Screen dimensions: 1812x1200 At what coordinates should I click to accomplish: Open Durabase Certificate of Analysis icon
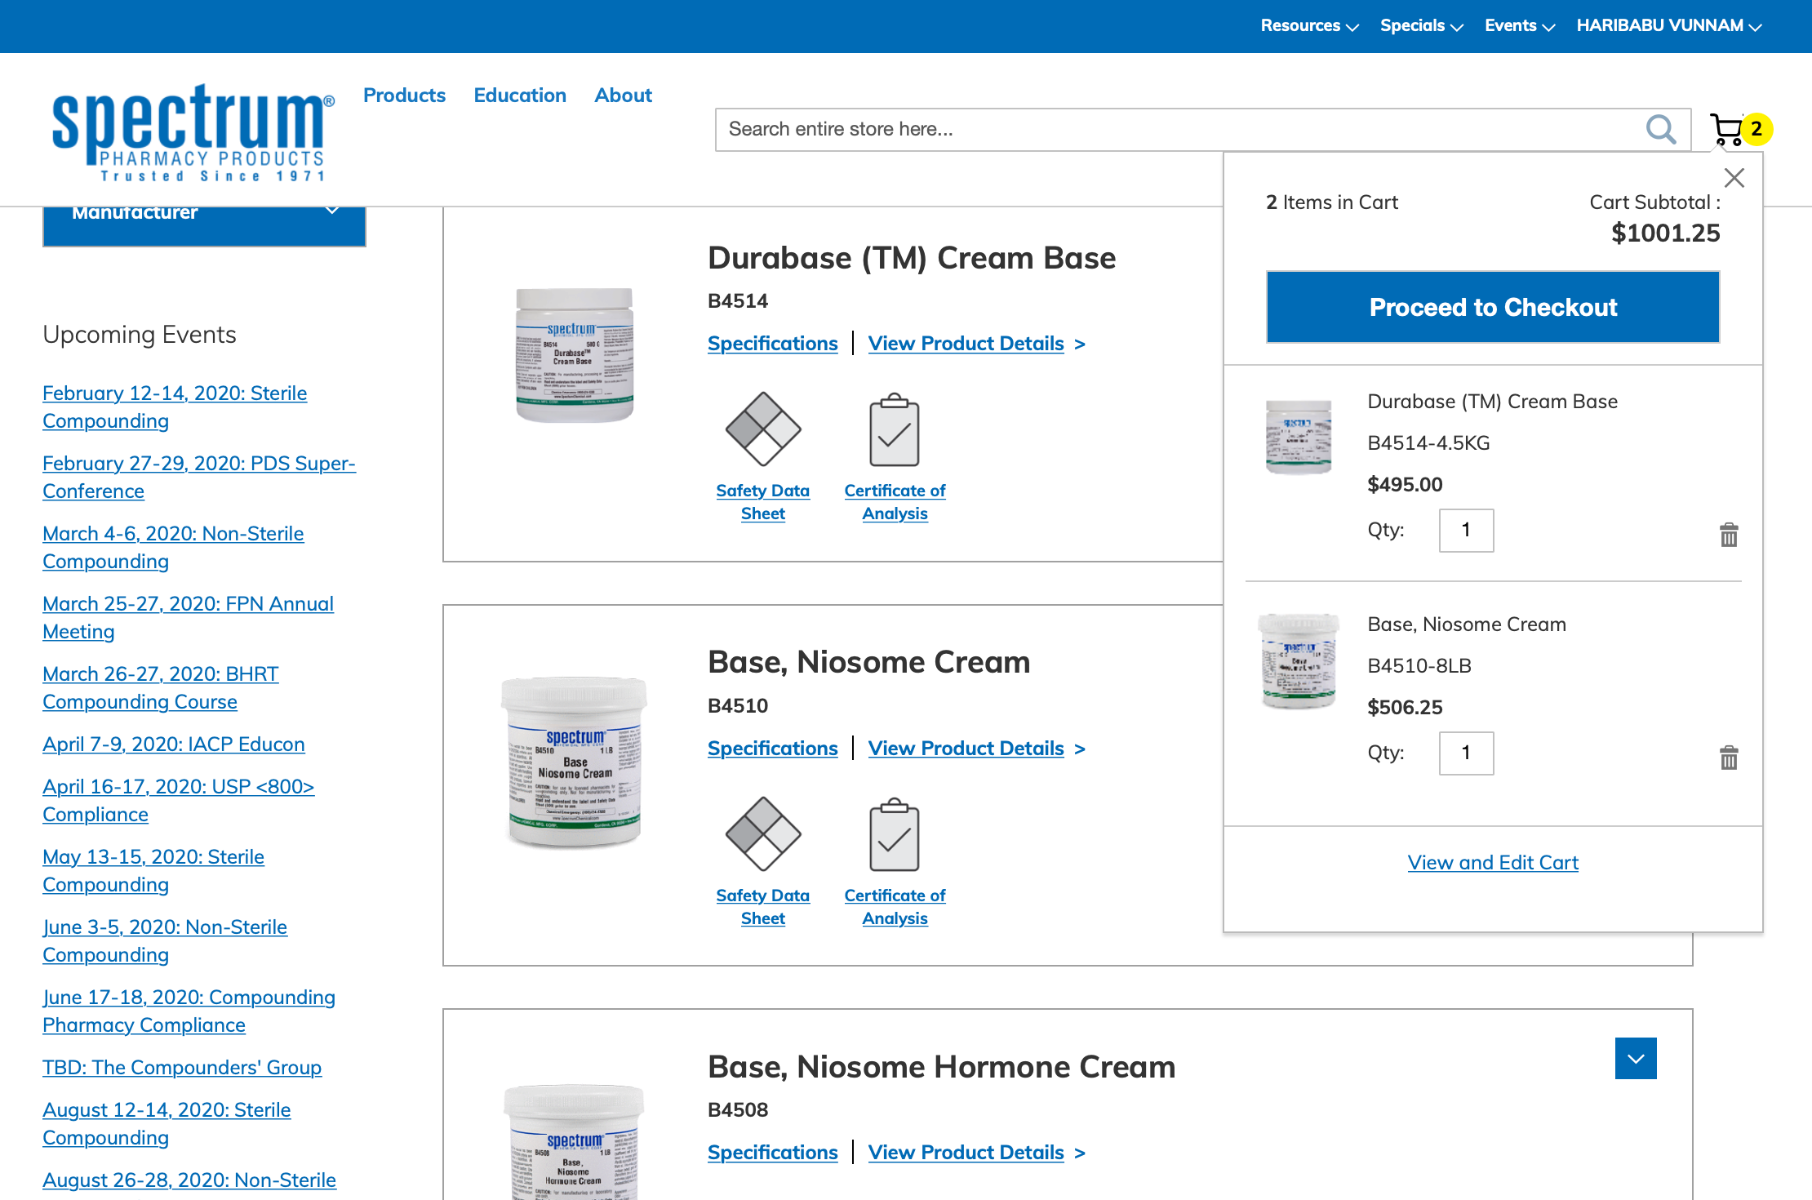(x=894, y=430)
